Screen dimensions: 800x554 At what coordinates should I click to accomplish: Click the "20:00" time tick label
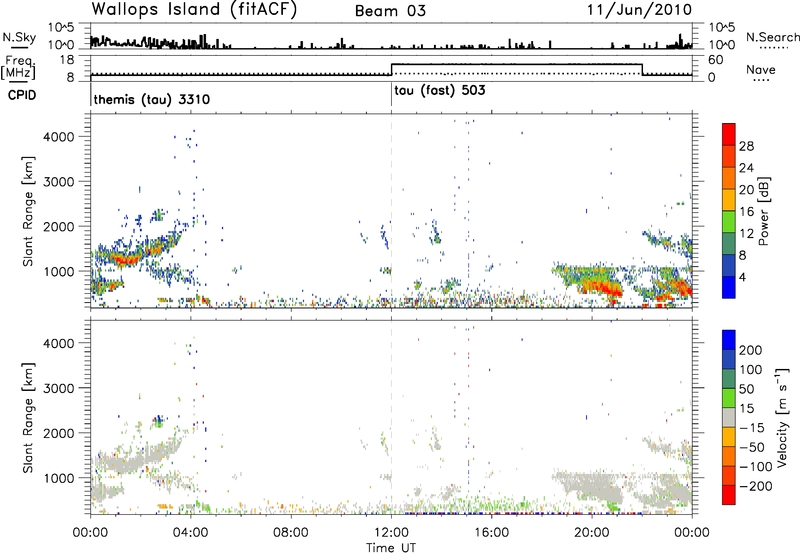coord(591,533)
